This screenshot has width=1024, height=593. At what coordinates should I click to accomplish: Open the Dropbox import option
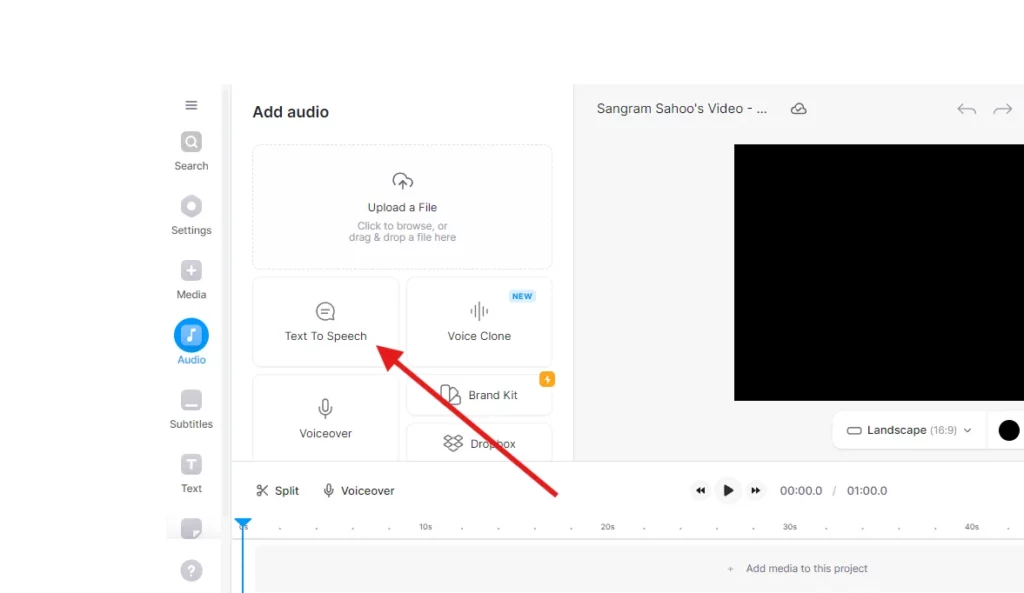(479, 443)
